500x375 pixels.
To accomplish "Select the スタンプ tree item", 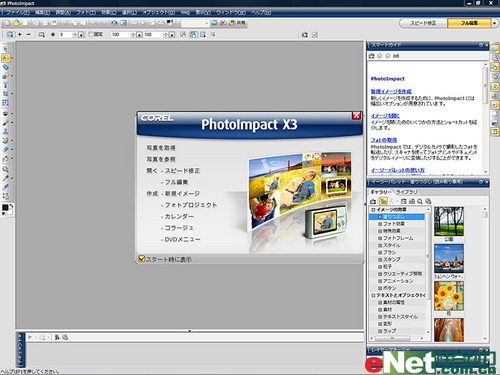I will point(392,260).
